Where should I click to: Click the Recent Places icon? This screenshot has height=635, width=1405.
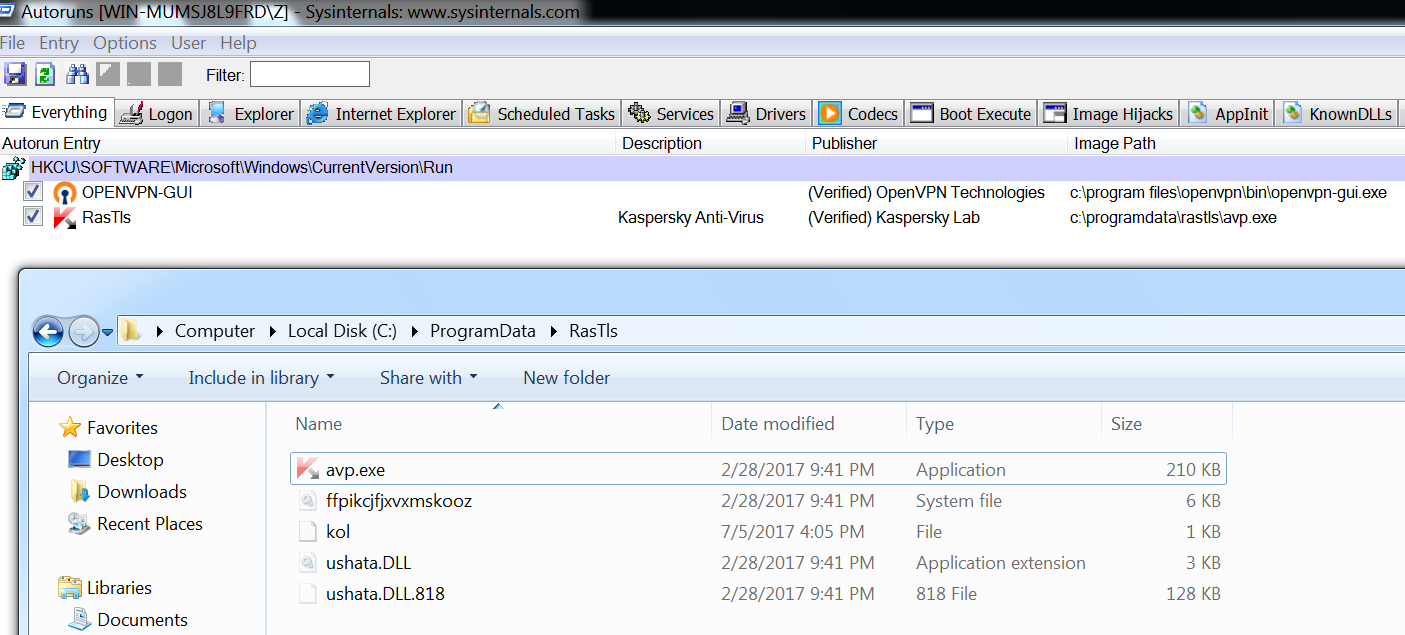(80, 524)
